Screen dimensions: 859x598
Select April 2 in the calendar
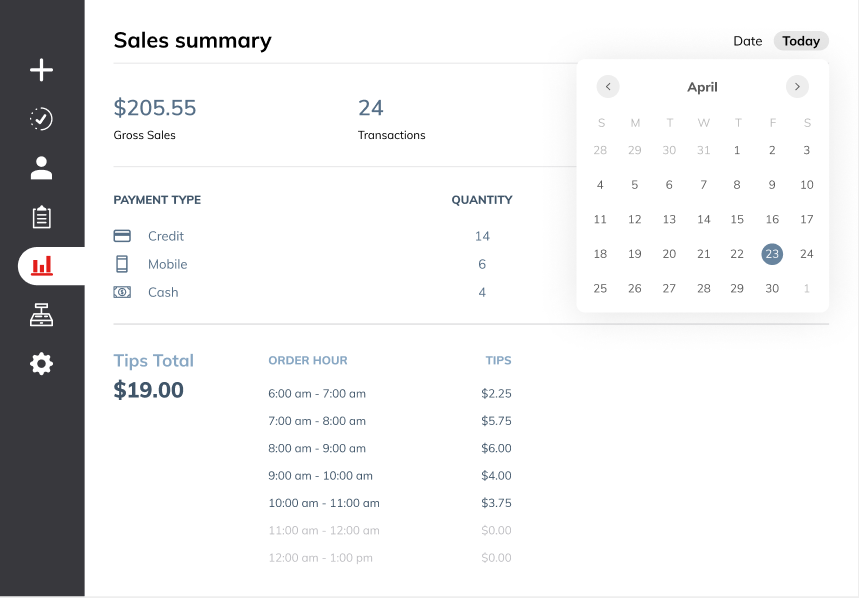pyautogui.click(x=772, y=150)
